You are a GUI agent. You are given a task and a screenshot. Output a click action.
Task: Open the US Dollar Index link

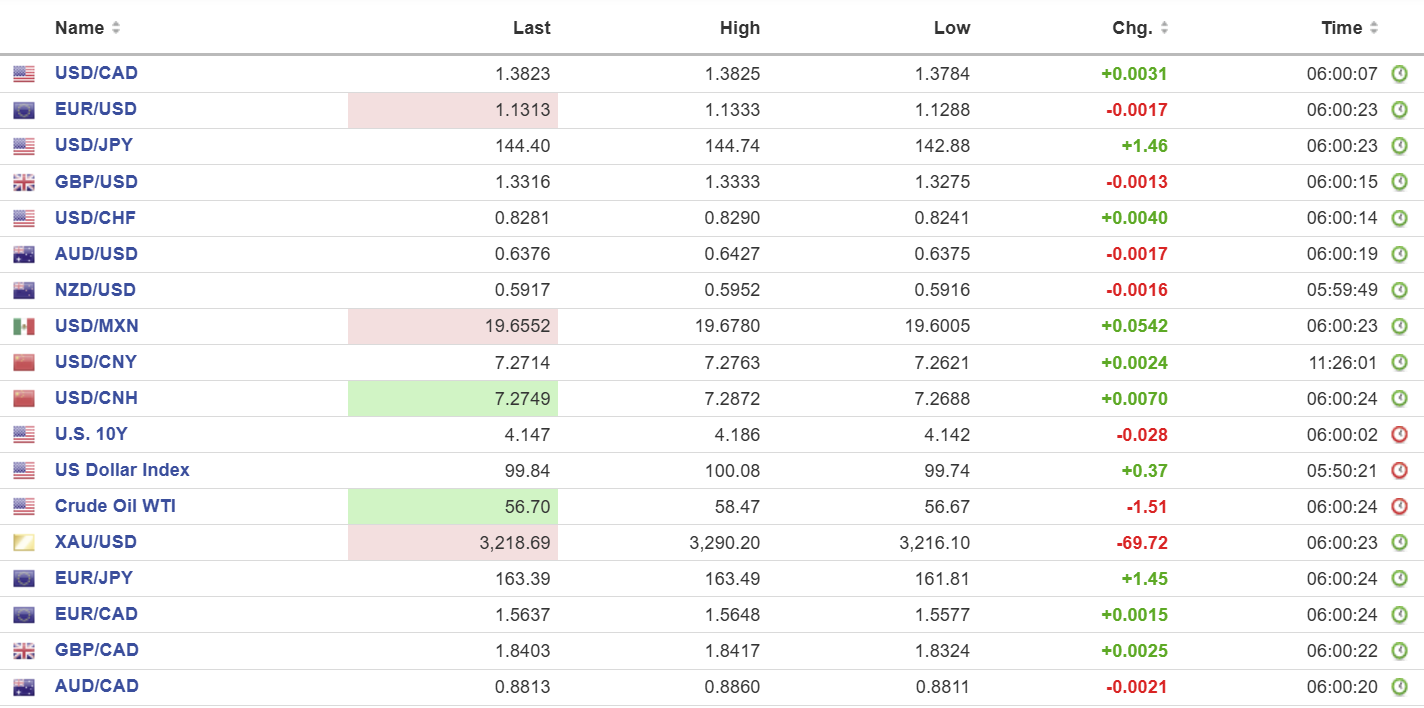122,470
